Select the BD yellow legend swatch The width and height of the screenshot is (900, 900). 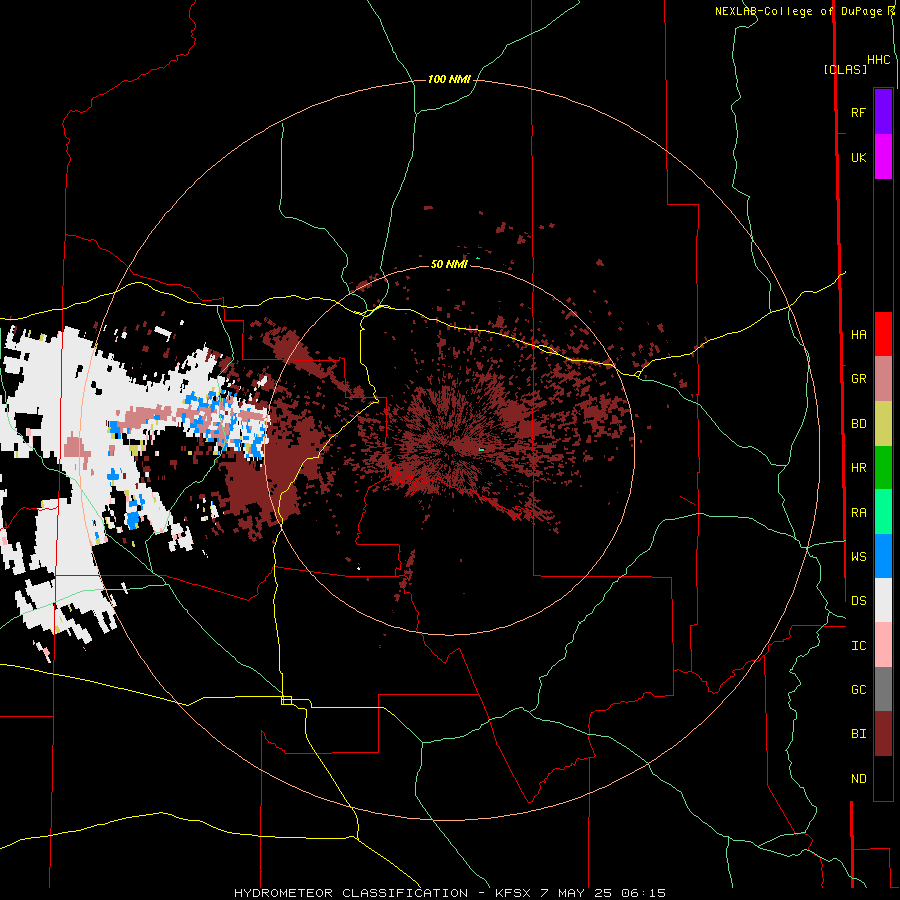pos(883,424)
